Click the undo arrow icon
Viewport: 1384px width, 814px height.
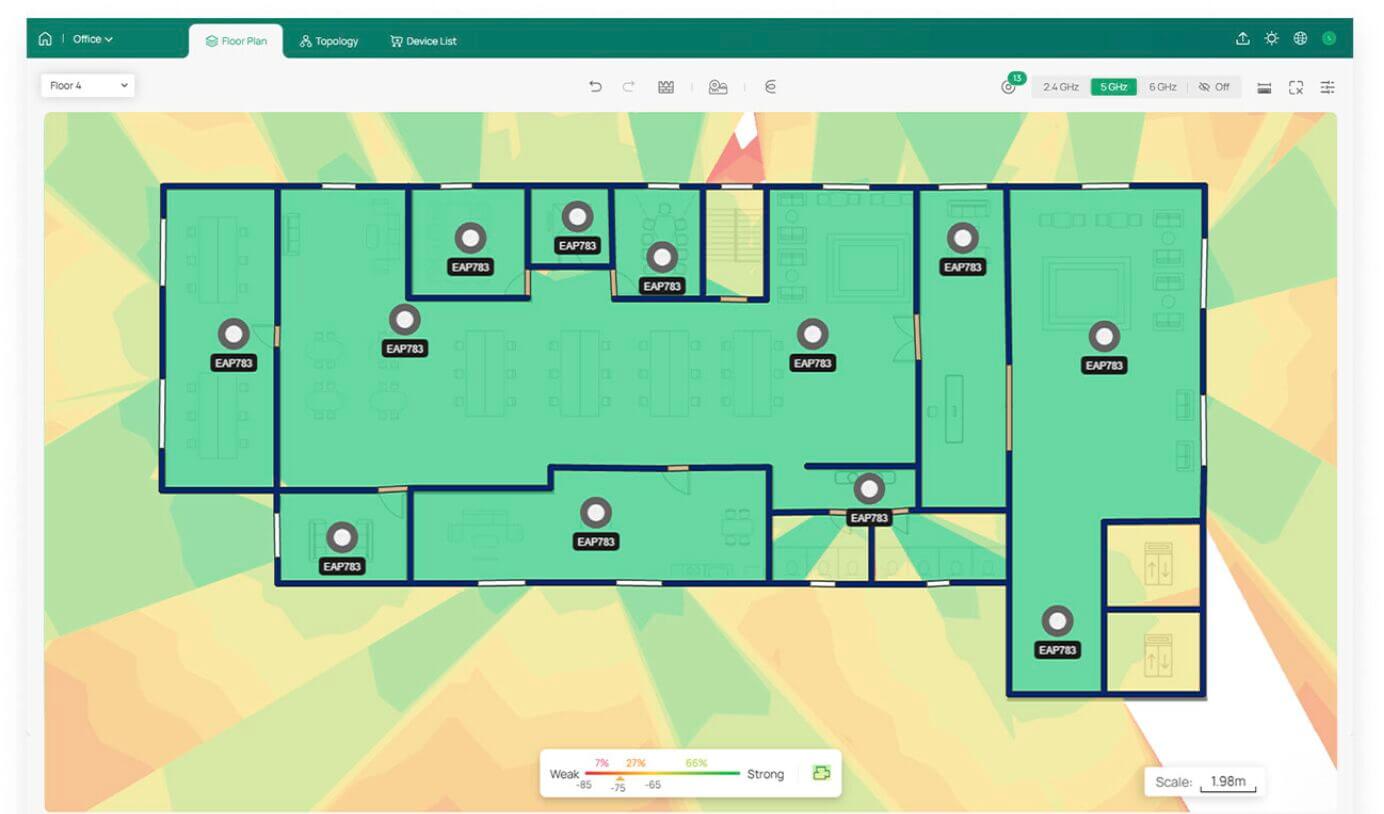point(595,87)
